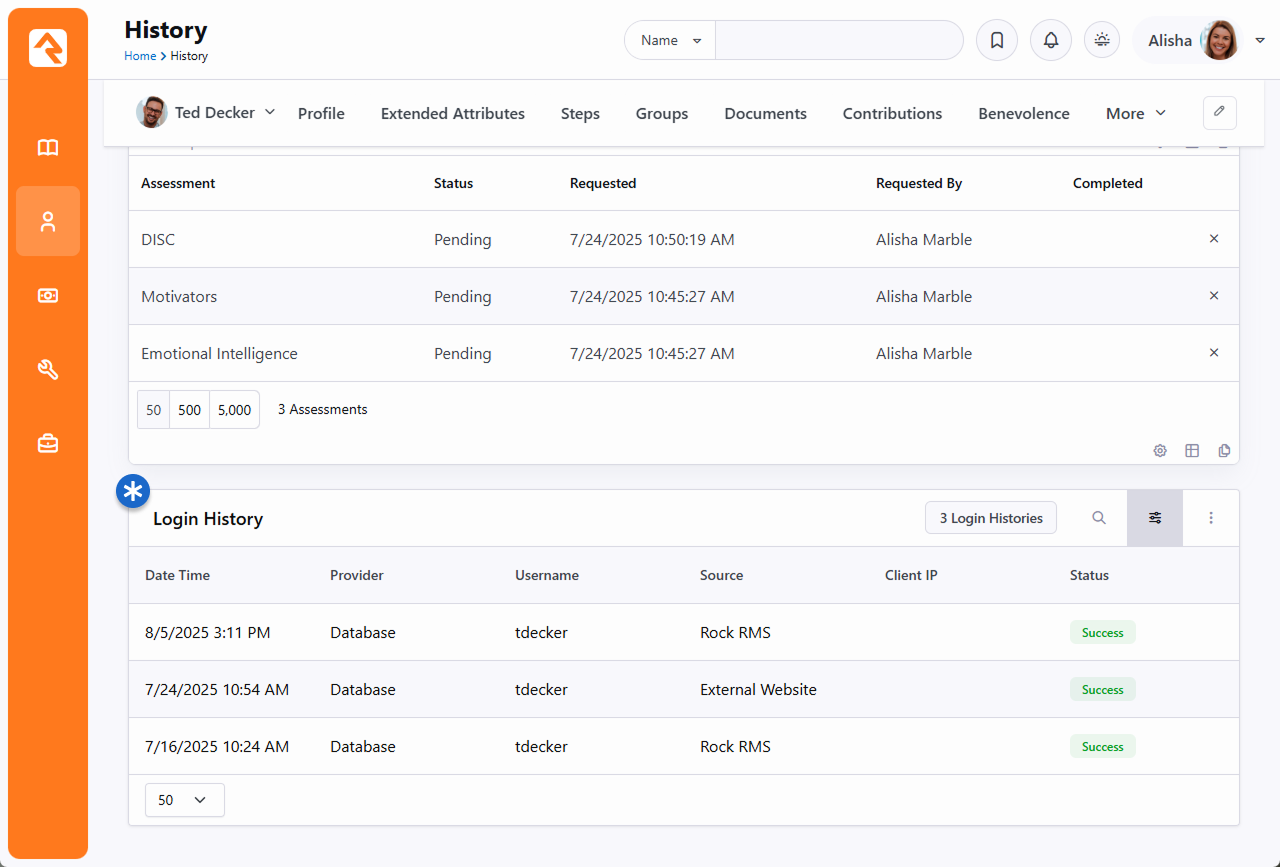Expand the More tab dropdown
Viewport: 1280px width, 867px height.
click(1136, 114)
